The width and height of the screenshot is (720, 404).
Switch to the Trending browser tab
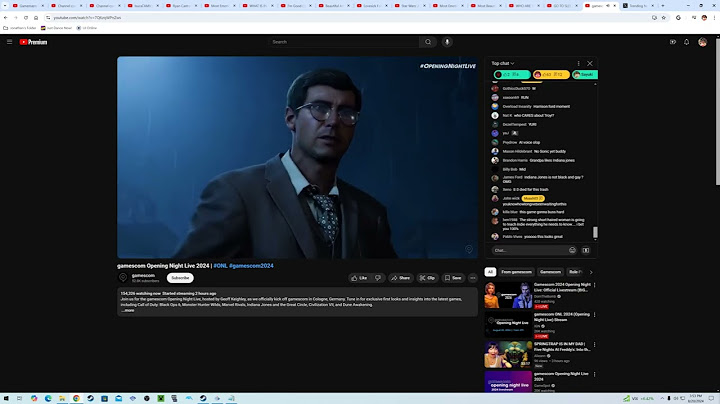coord(638,6)
